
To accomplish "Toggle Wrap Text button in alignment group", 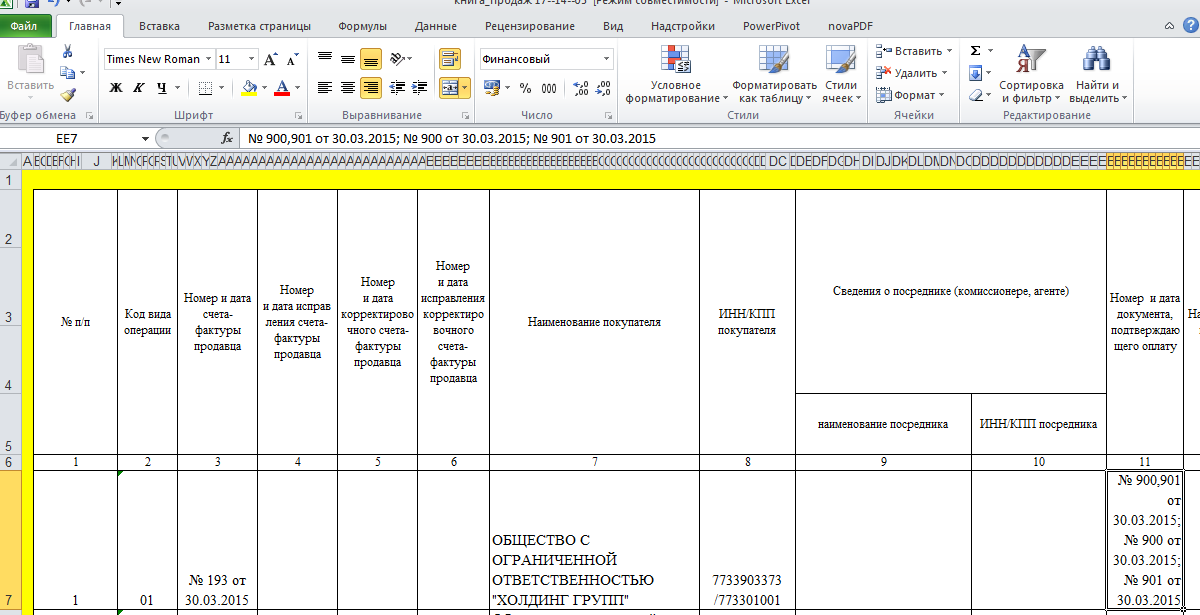I will pos(449,59).
